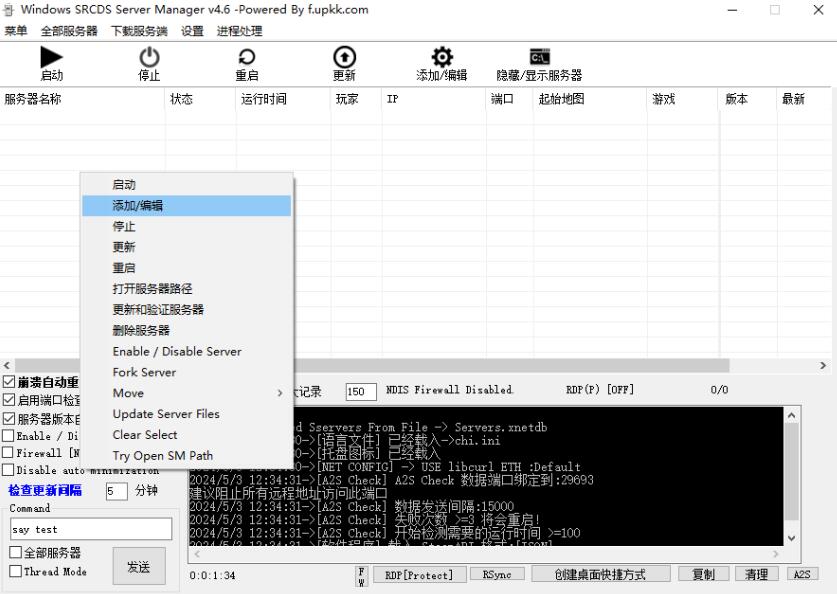
Task: Toggle the Firewall checkbox
Action: pyautogui.click(x=8, y=453)
